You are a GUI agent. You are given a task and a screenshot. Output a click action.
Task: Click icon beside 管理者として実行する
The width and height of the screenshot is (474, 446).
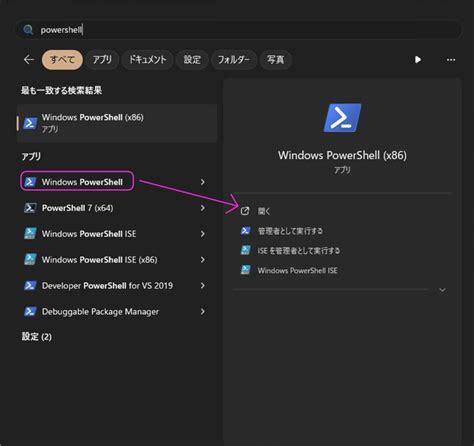(x=246, y=231)
